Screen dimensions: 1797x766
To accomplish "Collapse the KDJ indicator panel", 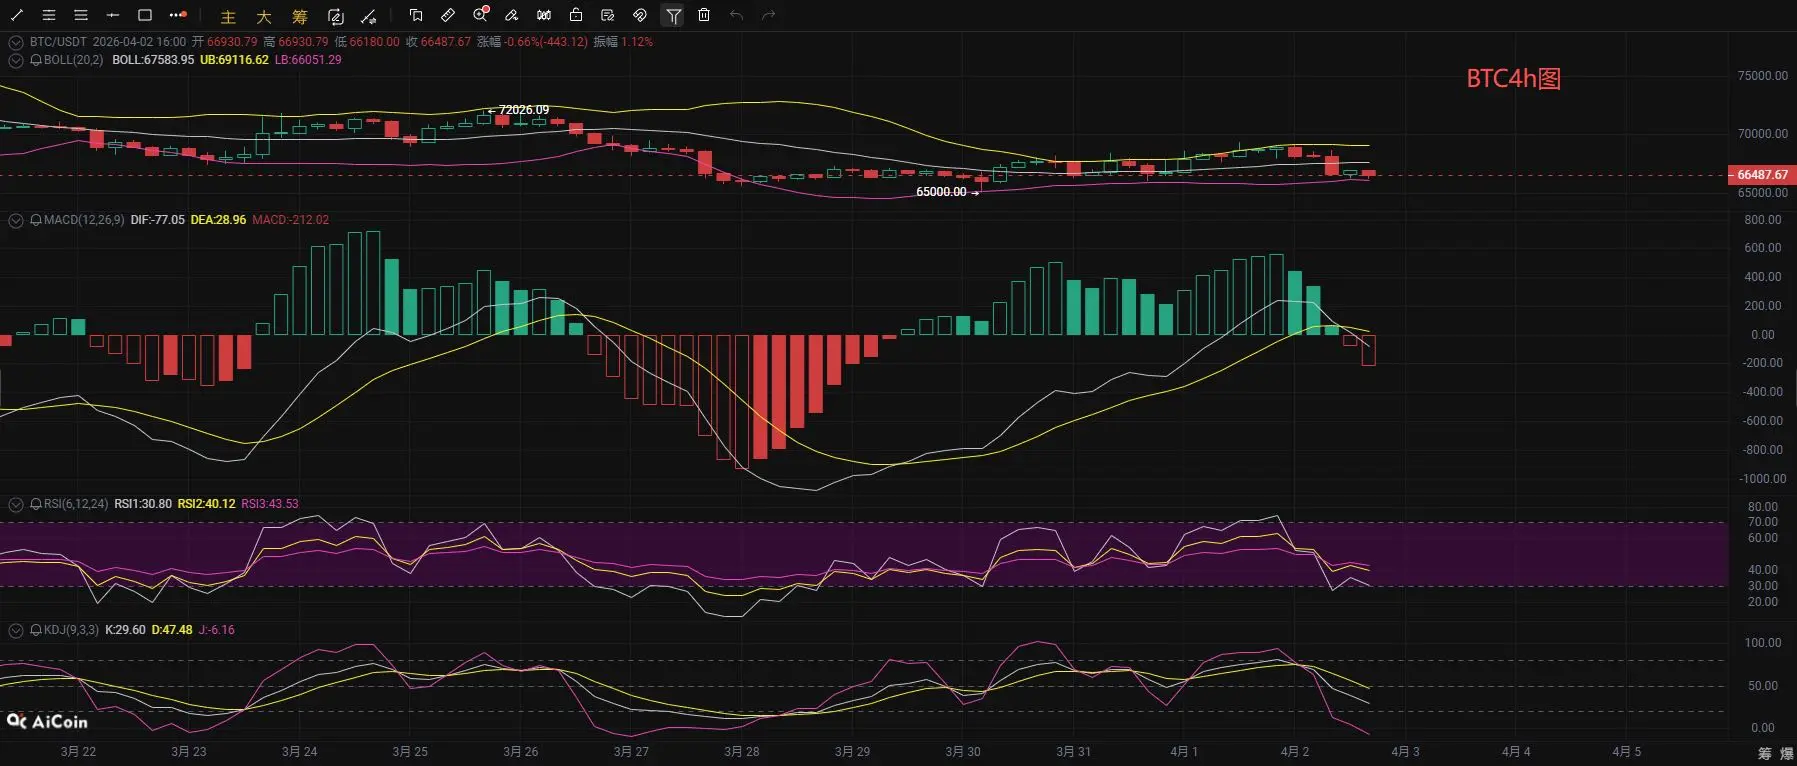I will point(15,630).
